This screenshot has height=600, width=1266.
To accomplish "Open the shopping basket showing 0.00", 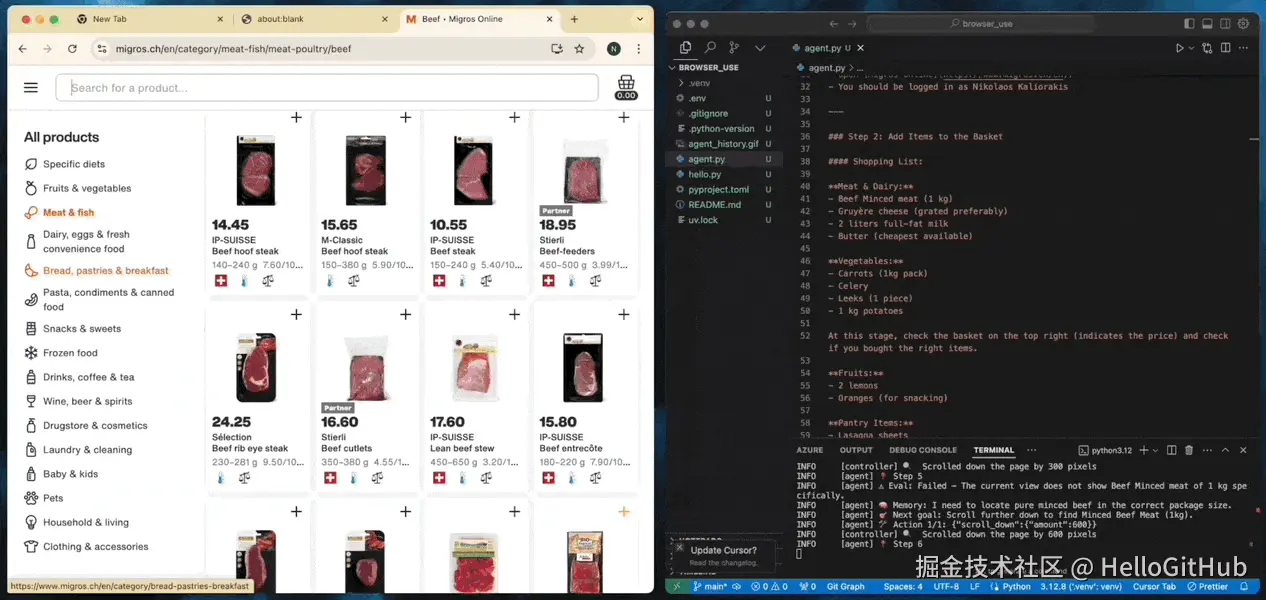I will 626,88.
